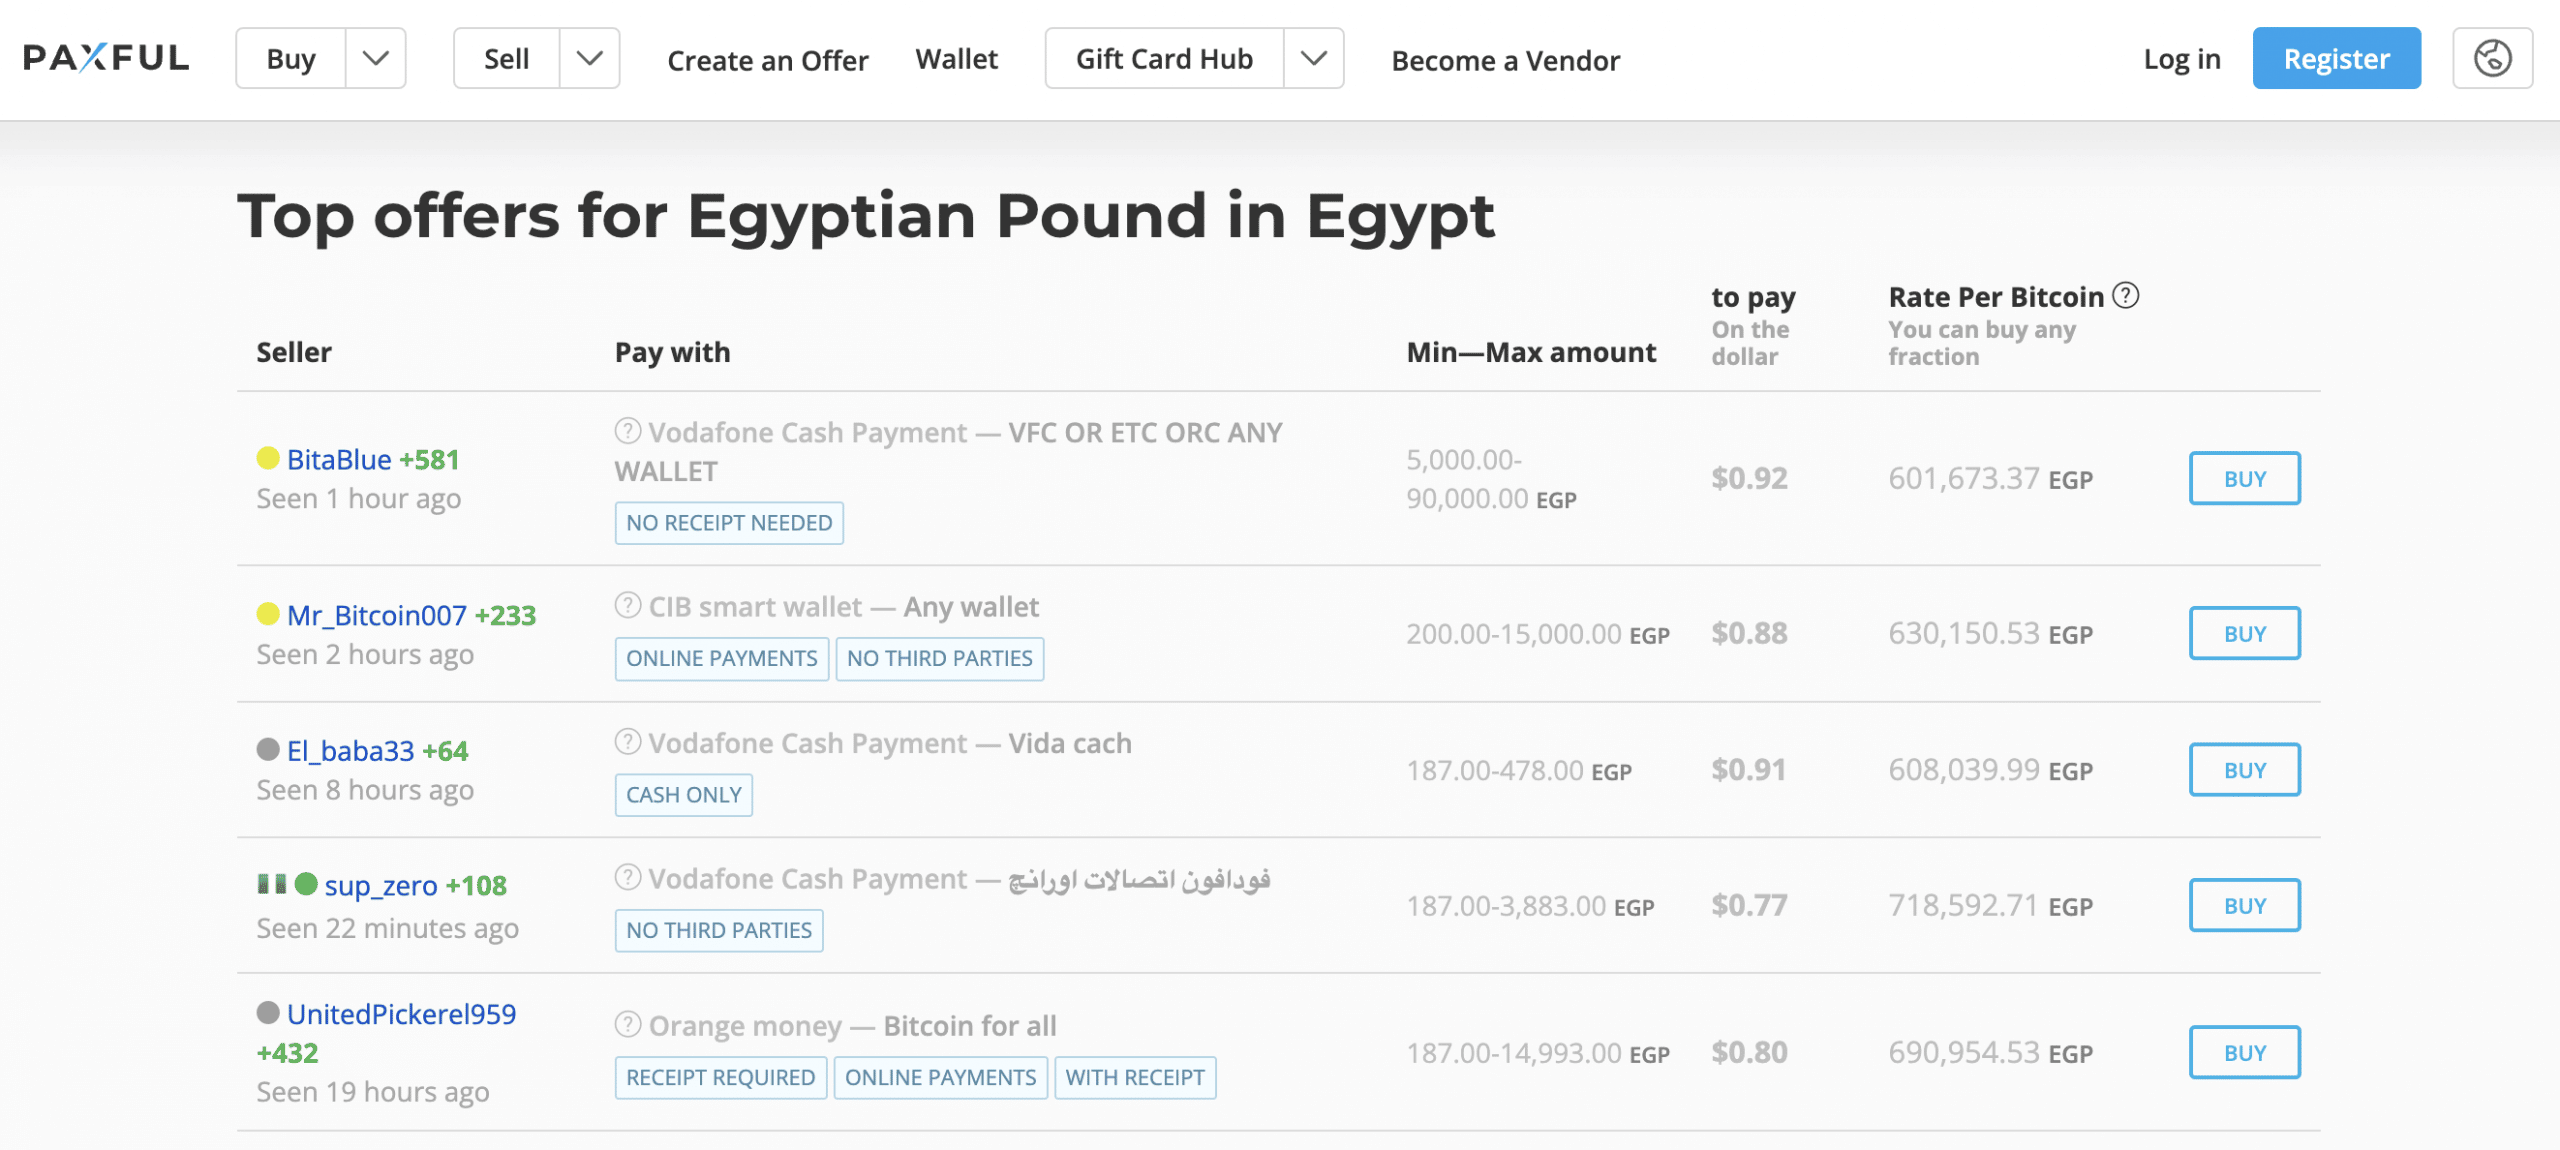This screenshot has height=1150, width=2560.
Task: Click help icon beside CIB smart wallet
Action: (627, 605)
